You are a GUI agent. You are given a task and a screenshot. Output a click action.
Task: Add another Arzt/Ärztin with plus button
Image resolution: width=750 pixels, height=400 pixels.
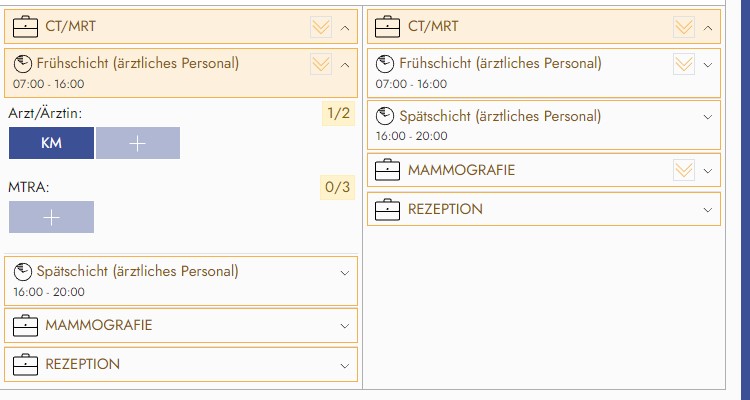pyautogui.click(x=138, y=143)
